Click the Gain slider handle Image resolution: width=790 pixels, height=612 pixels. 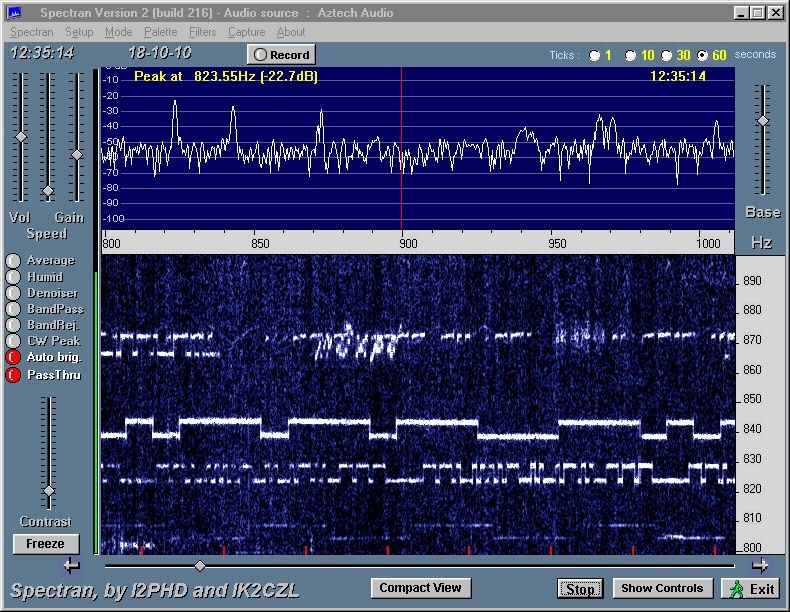tap(77, 155)
